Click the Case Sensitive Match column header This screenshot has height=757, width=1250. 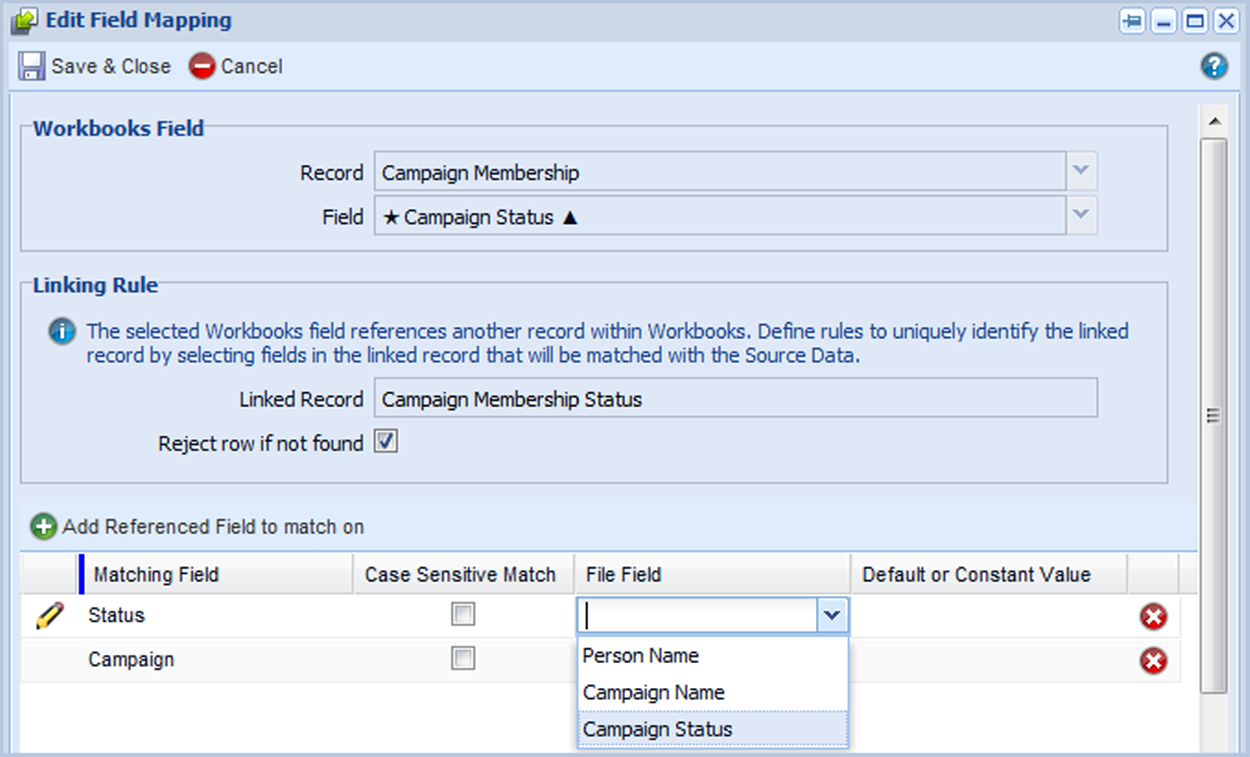coord(463,574)
